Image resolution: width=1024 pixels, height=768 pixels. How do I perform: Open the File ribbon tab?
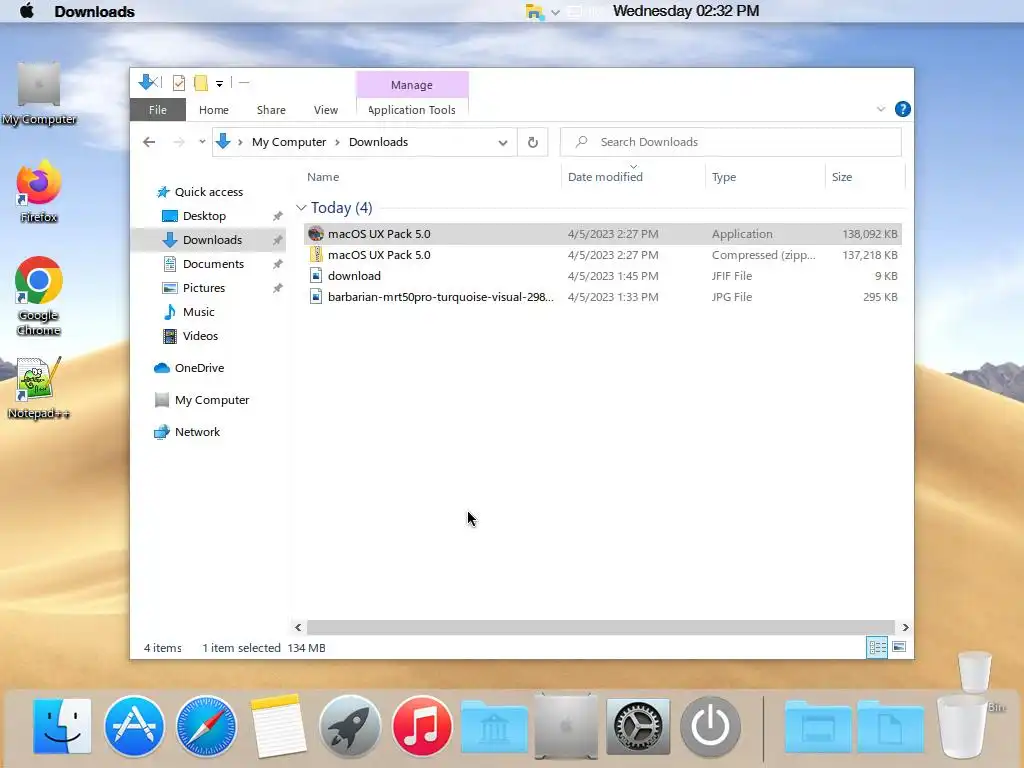157,110
